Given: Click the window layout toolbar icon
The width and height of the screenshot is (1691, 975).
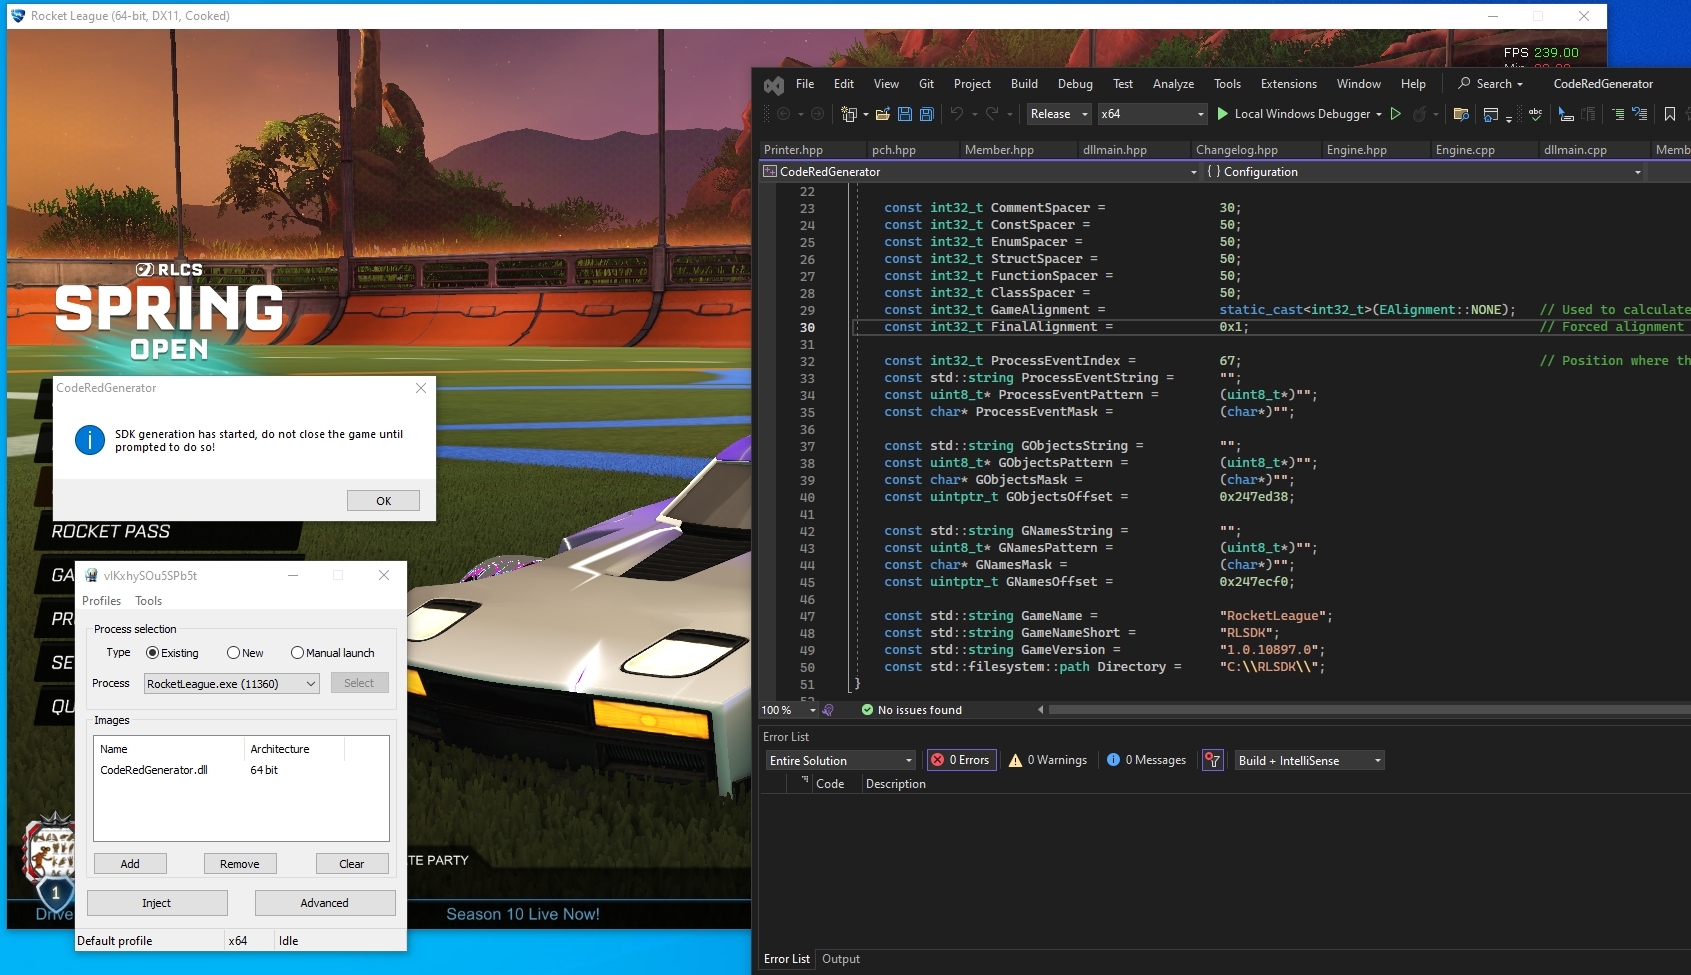Looking at the screenshot, I should click(1491, 114).
